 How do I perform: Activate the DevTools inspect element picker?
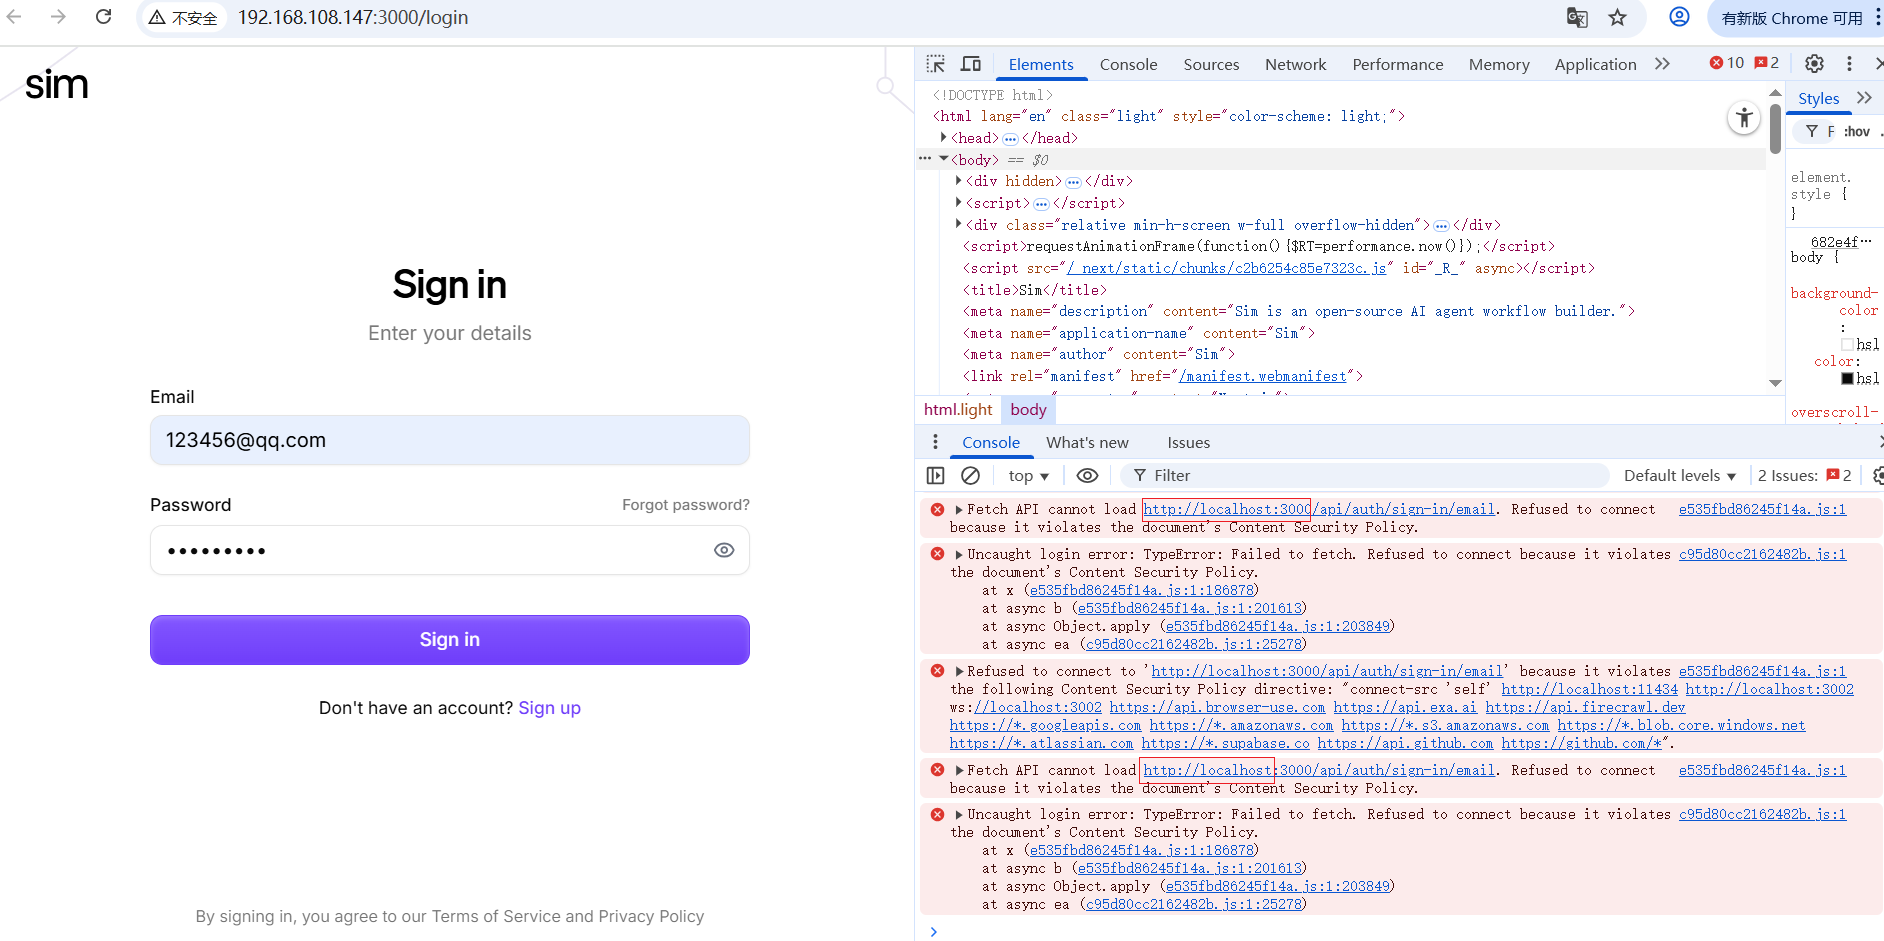click(936, 64)
